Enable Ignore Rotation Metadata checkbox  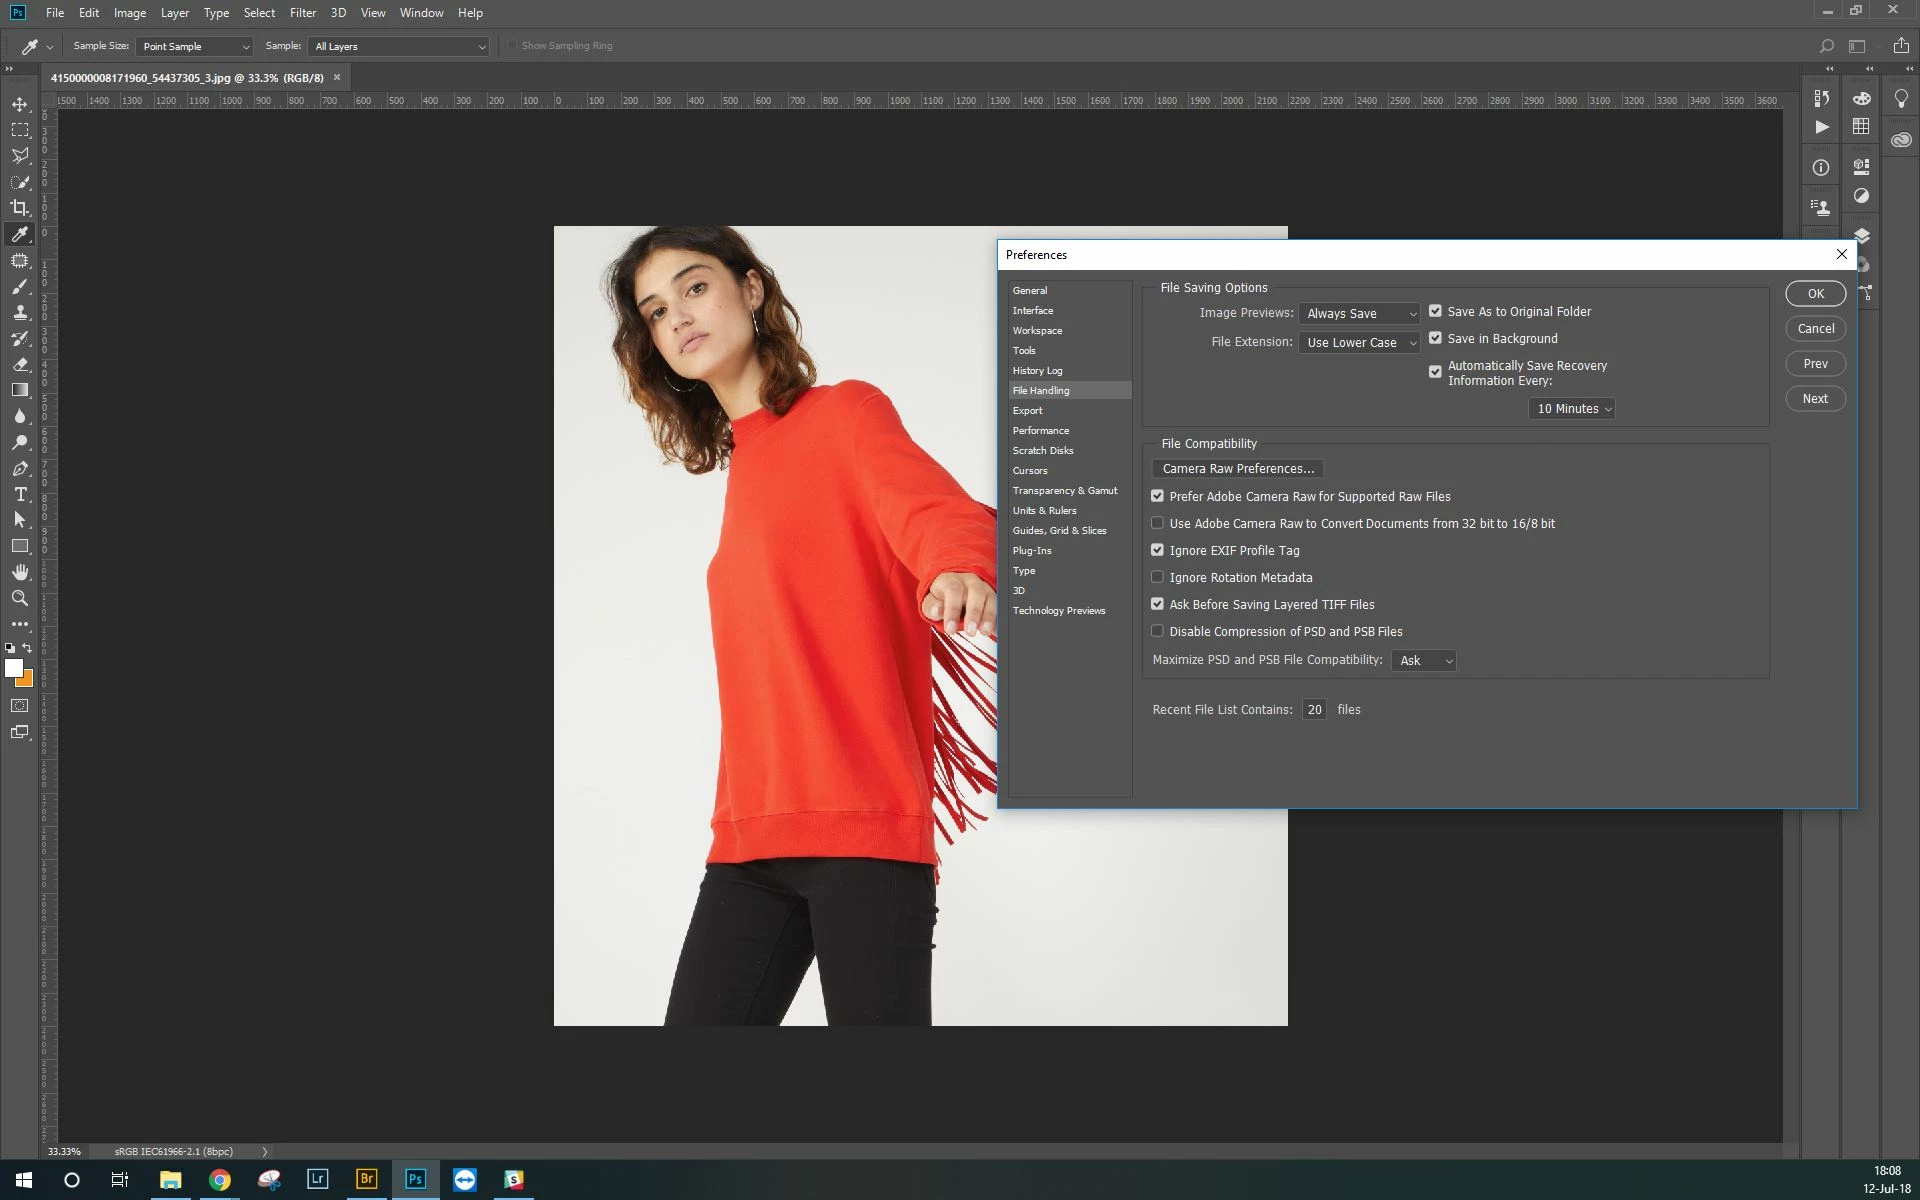pyautogui.click(x=1157, y=577)
